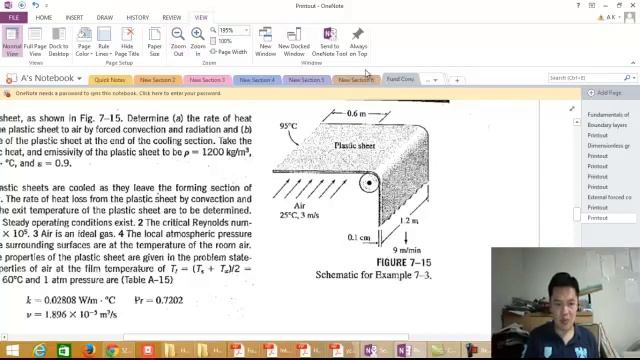Switch to Full Page View

click(35, 42)
